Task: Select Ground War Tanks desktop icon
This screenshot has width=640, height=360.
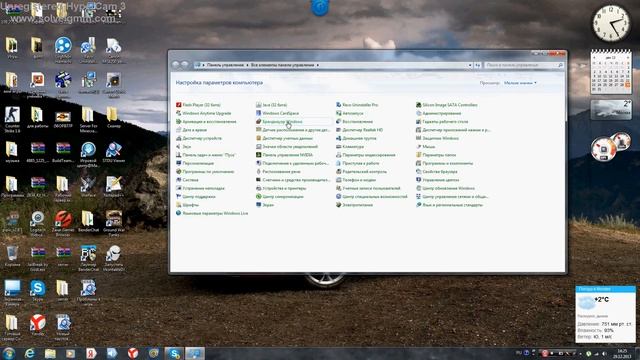Action: click(x=113, y=224)
